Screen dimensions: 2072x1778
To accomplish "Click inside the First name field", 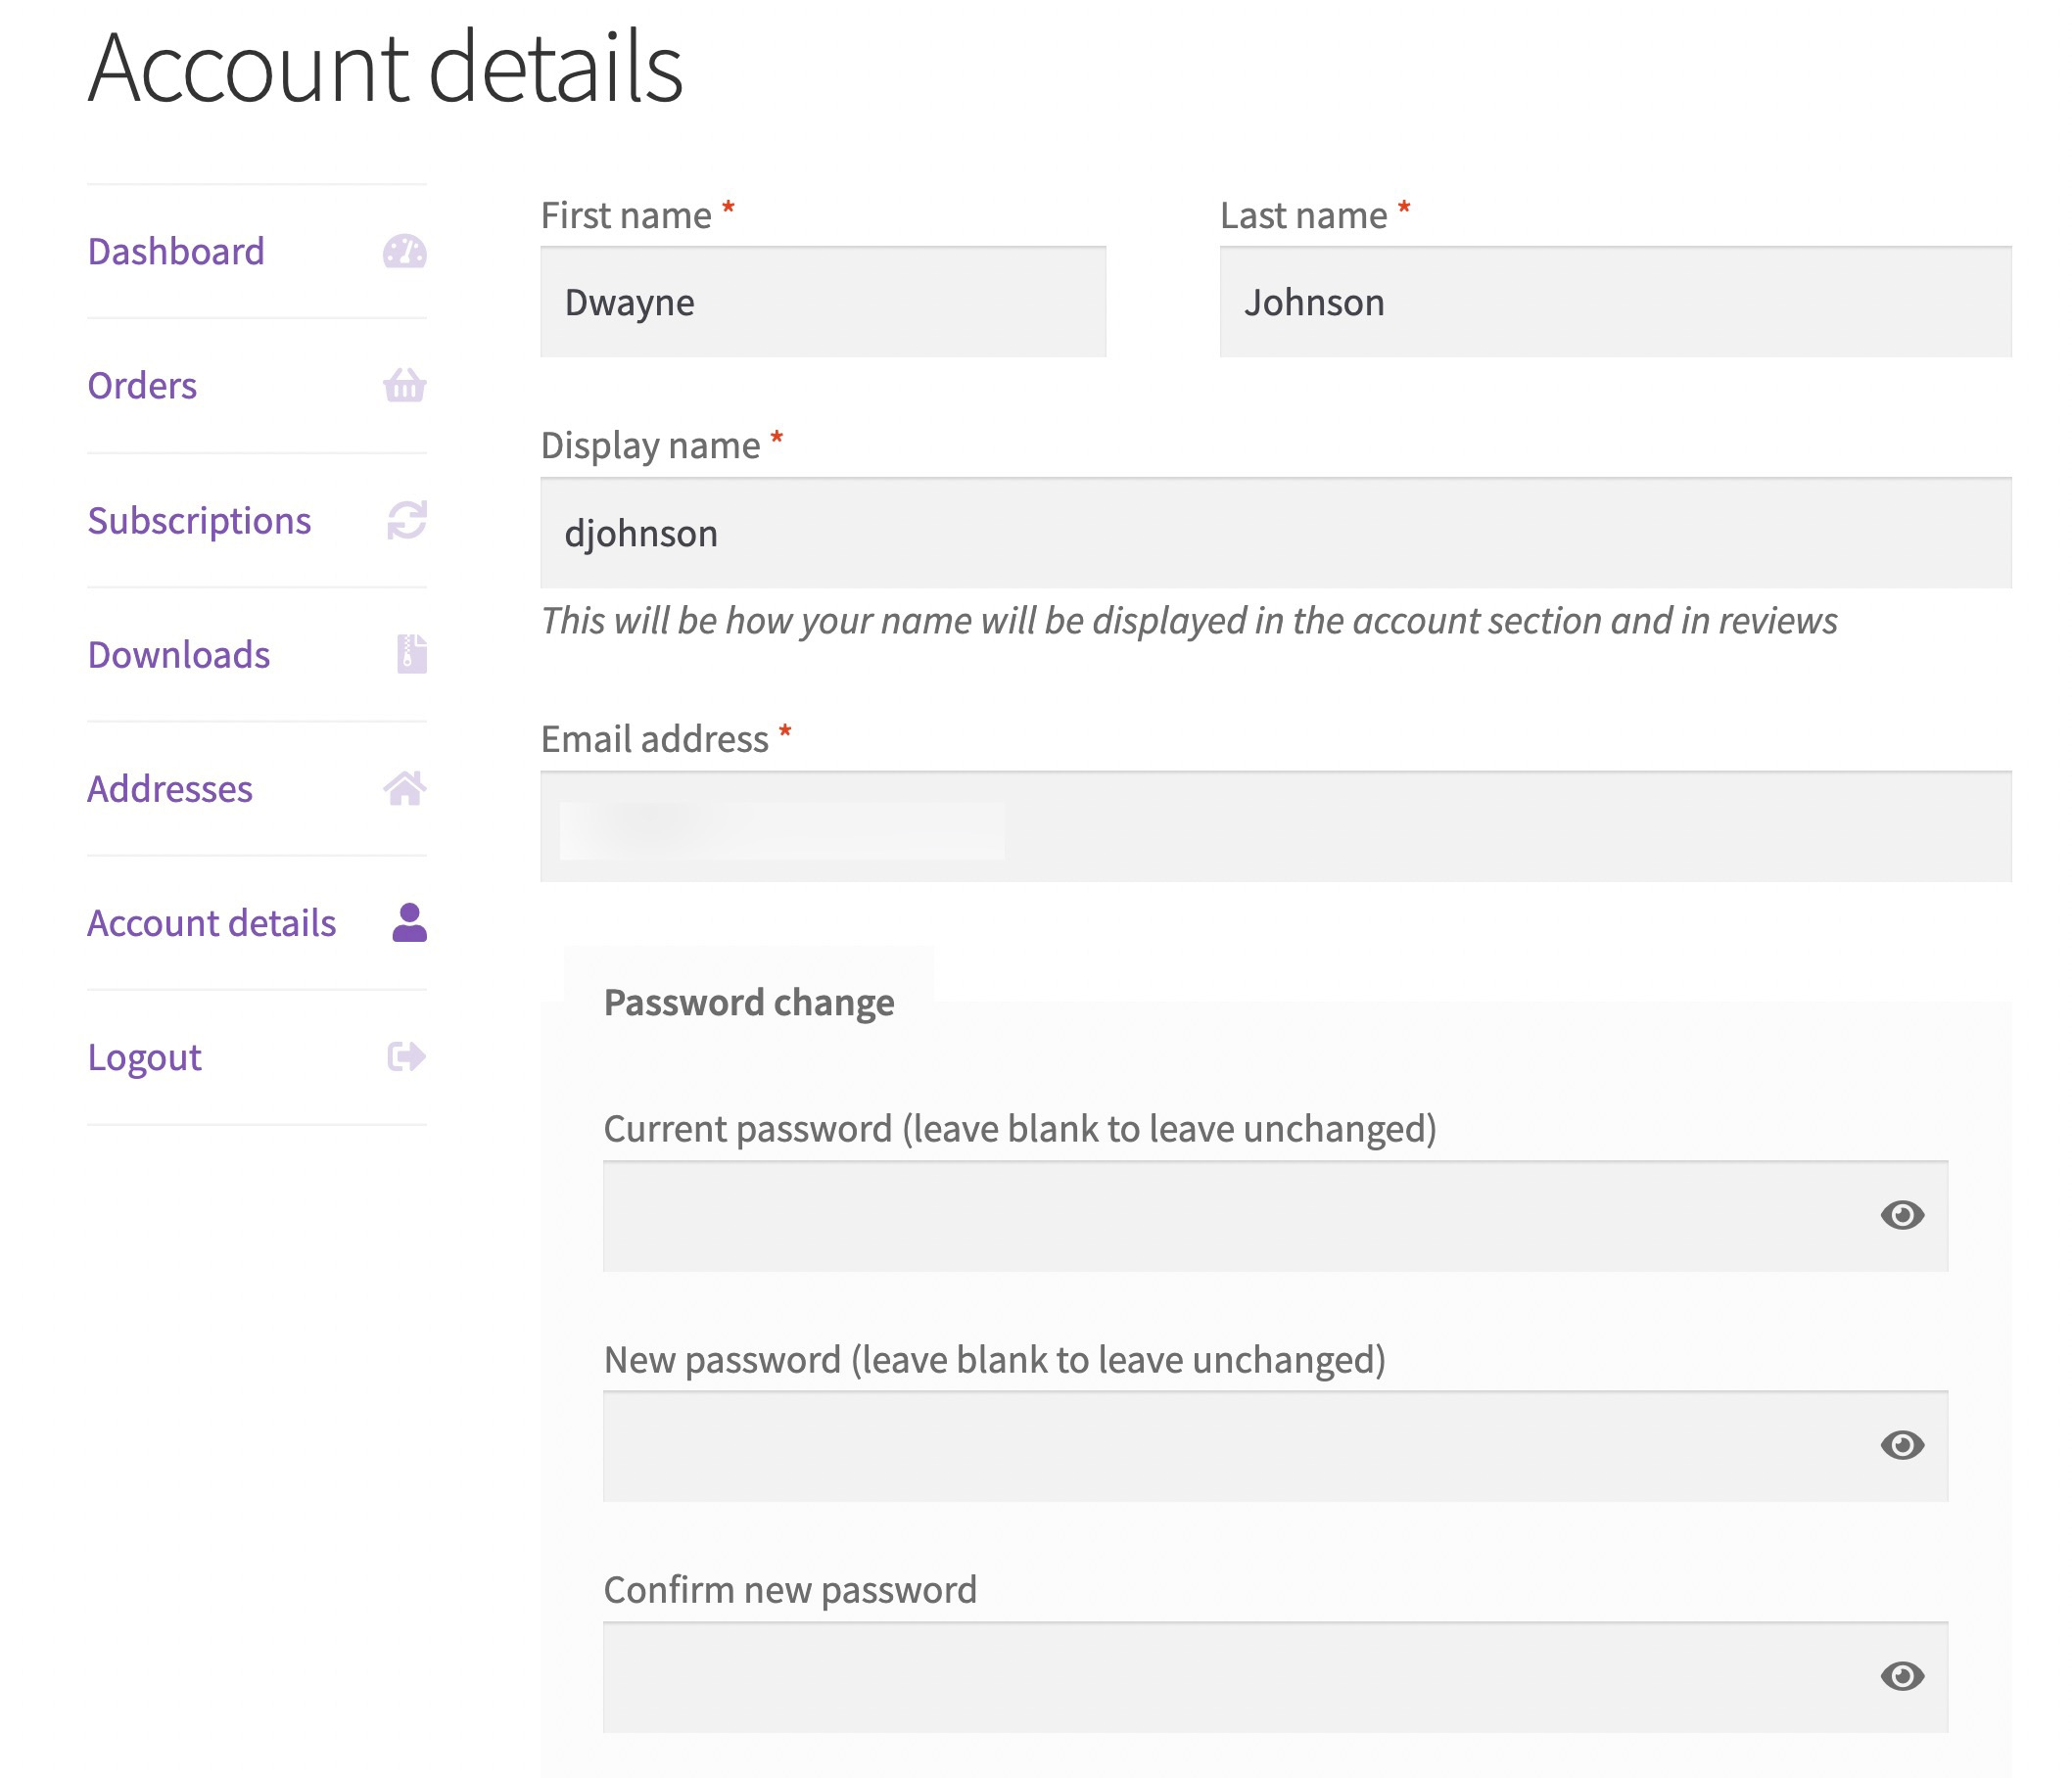I will (x=822, y=301).
